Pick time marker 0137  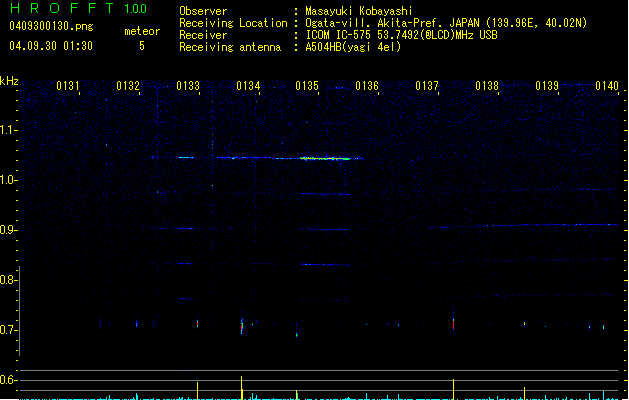click(427, 86)
